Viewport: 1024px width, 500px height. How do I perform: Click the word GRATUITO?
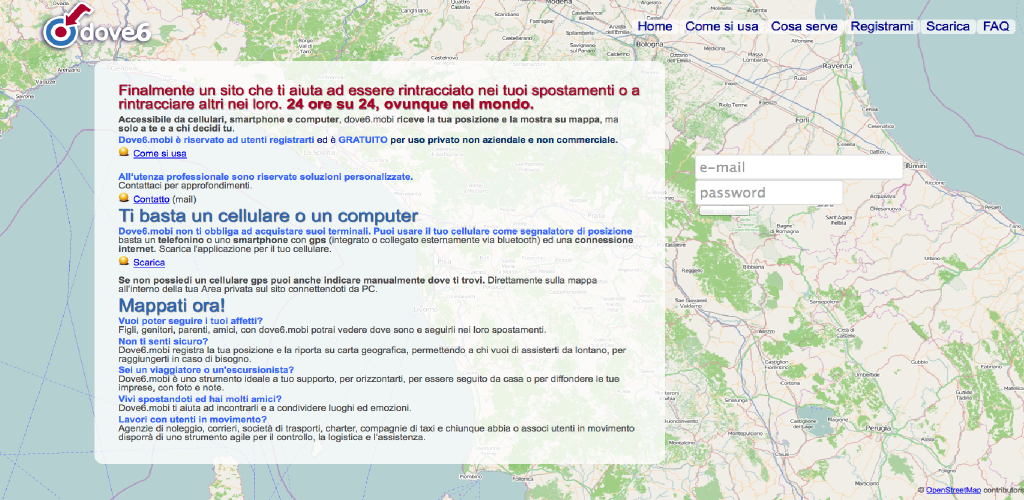coord(362,140)
